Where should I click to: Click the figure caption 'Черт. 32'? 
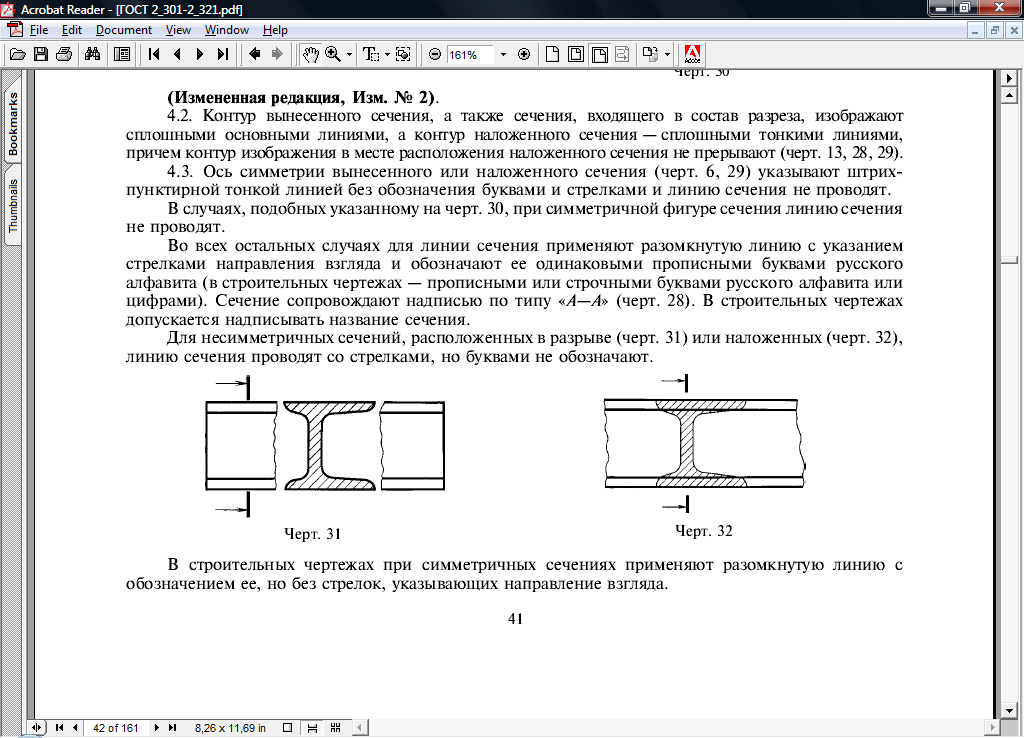pos(703,530)
